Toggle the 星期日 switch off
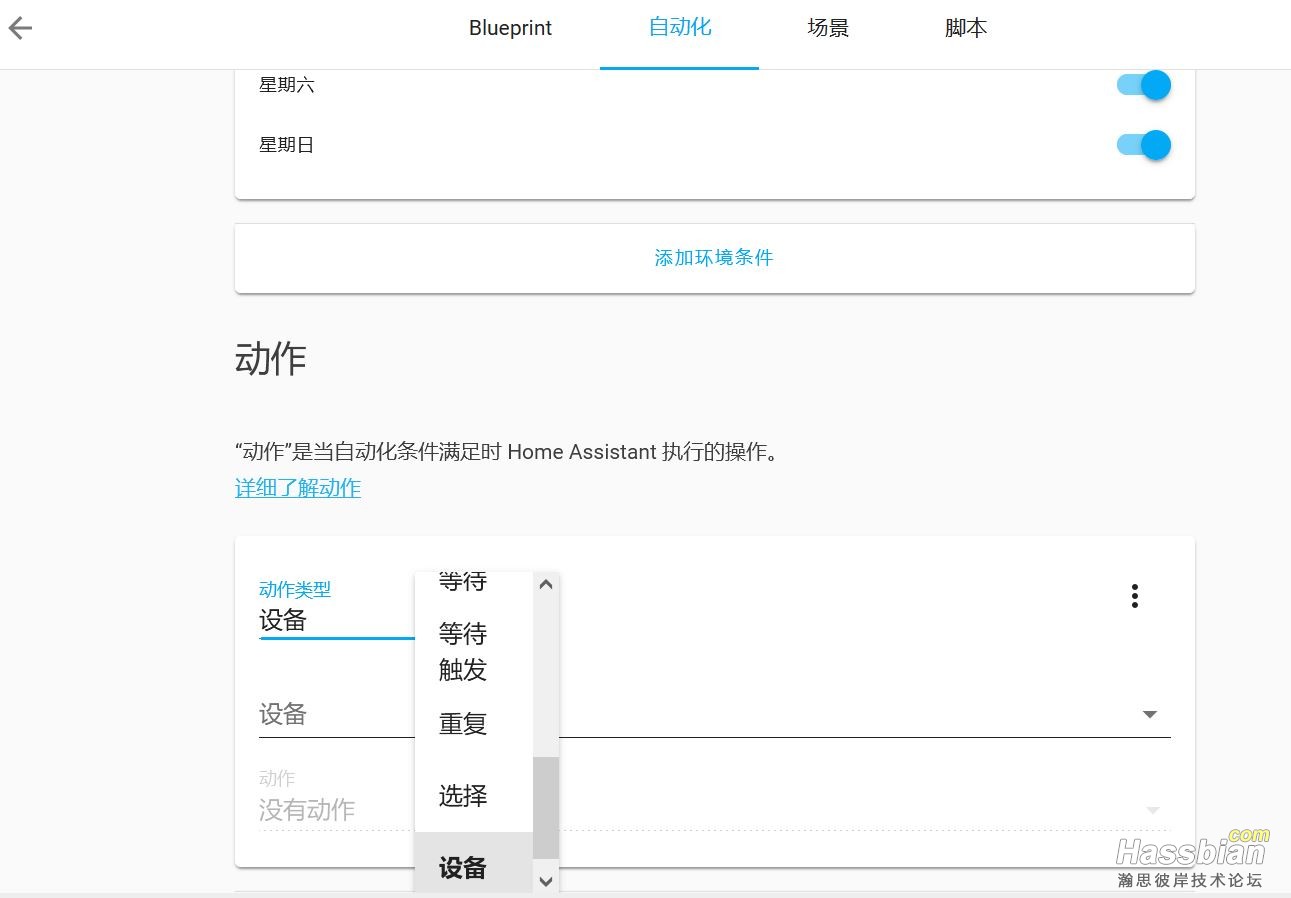This screenshot has height=898, width=1291. pos(1143,145)
